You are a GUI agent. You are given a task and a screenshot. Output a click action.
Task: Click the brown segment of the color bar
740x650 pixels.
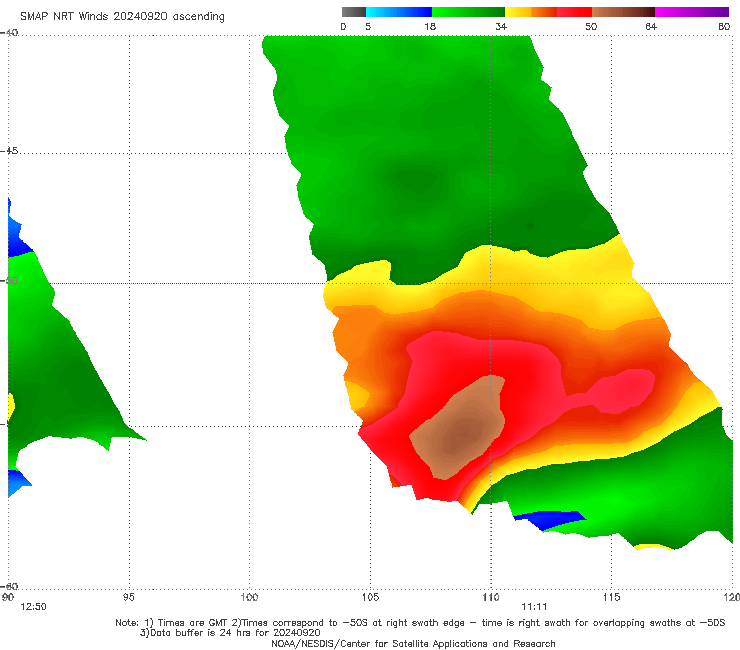click(x=623, y=12)
